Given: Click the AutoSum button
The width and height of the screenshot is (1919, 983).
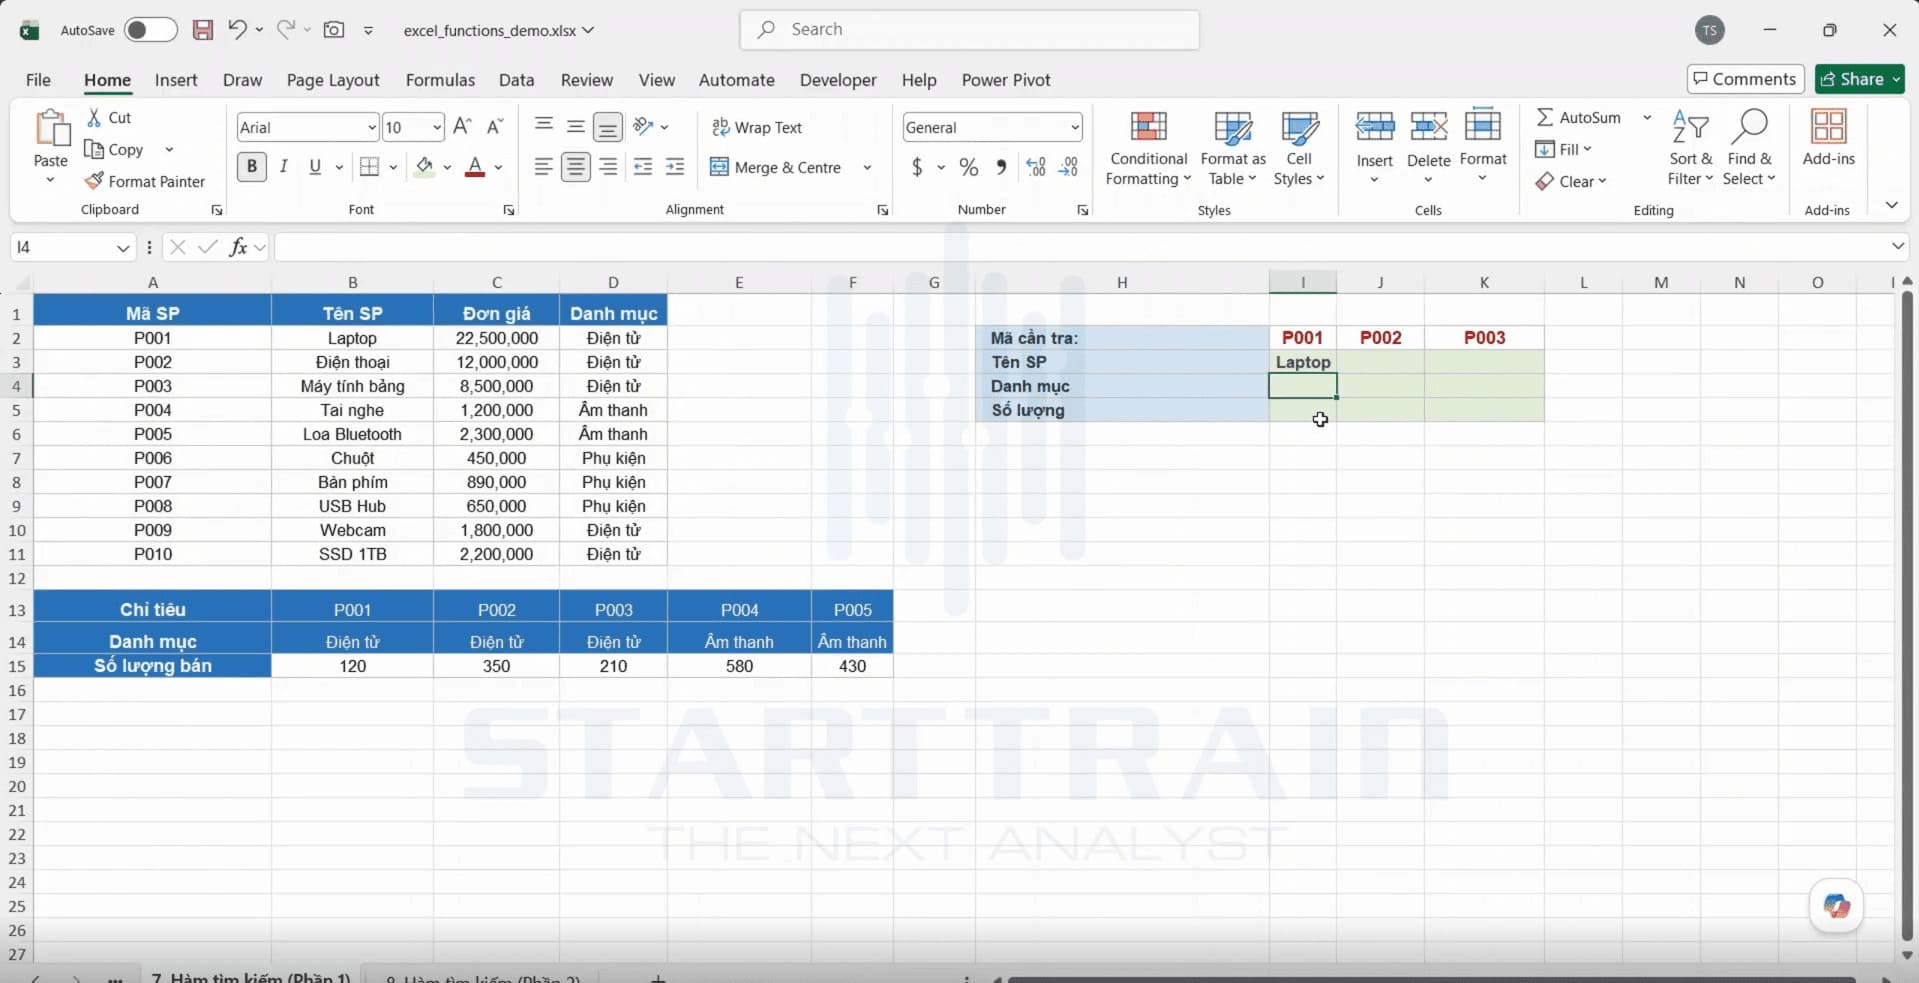Looking at the screenshot, I should tap(1579, 117).
